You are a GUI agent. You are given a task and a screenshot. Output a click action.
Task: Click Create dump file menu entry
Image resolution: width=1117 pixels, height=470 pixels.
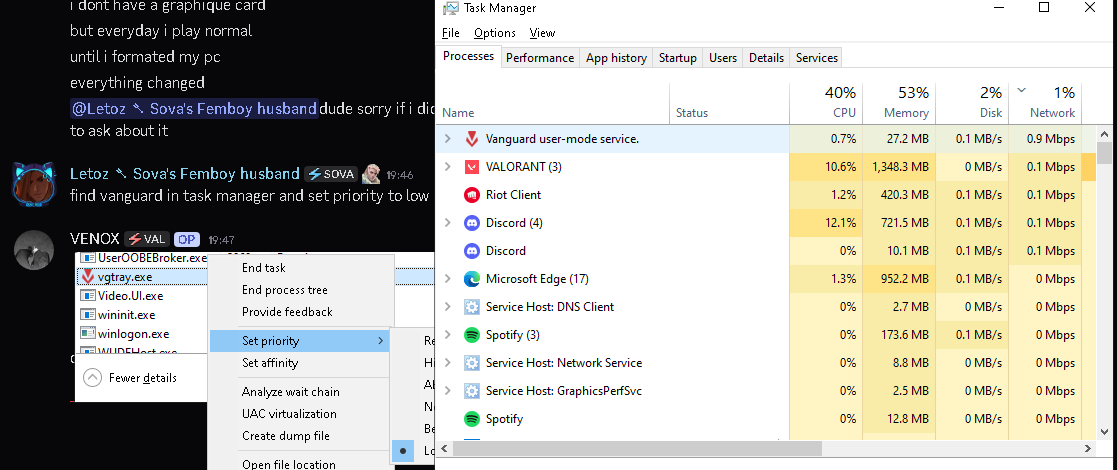pos(300,436)
